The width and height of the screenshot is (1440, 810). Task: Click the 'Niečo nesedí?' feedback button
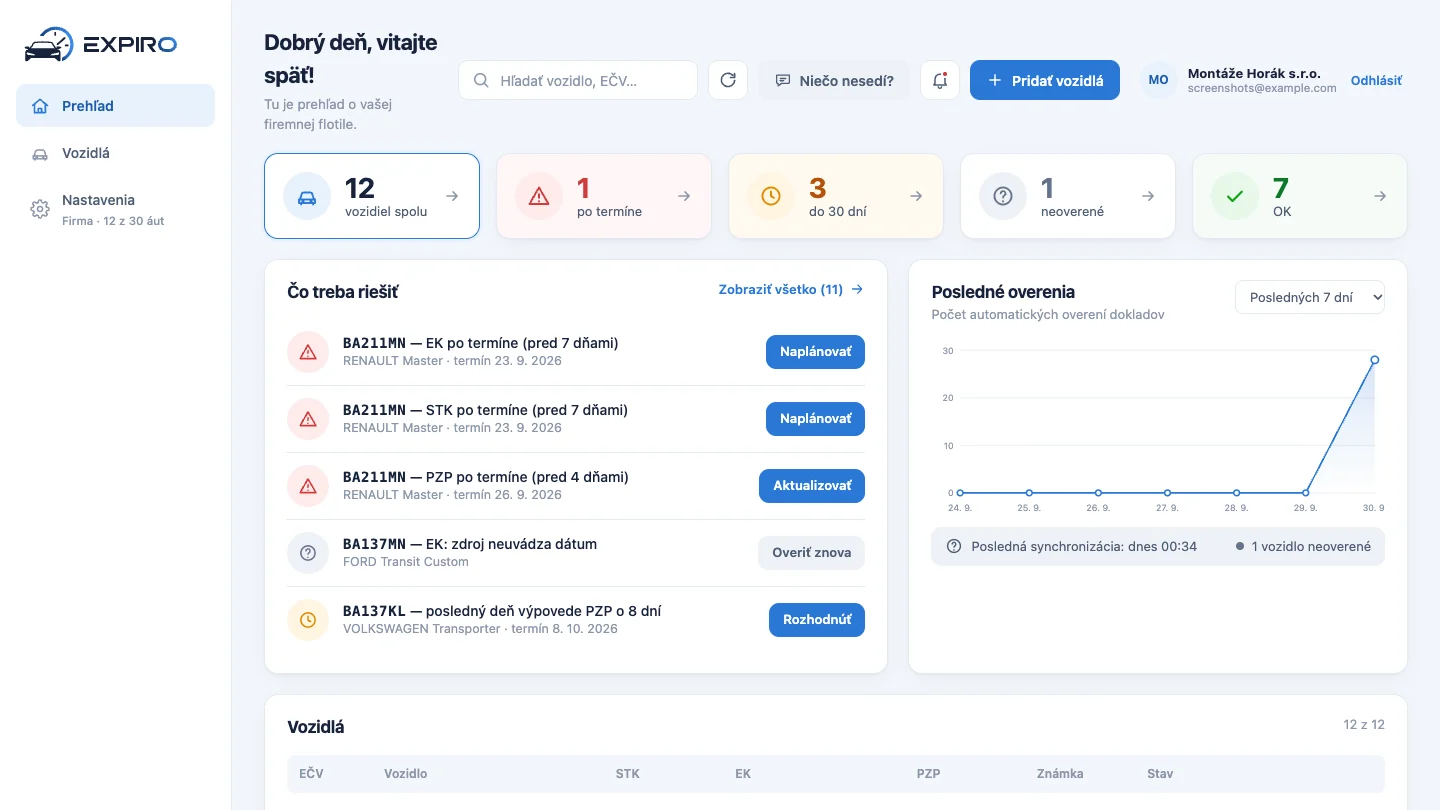[834, 80]
